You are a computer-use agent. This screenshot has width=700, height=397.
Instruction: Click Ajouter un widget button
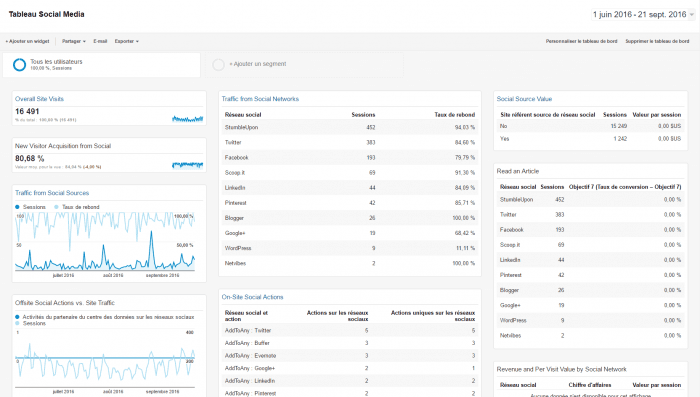28,41
